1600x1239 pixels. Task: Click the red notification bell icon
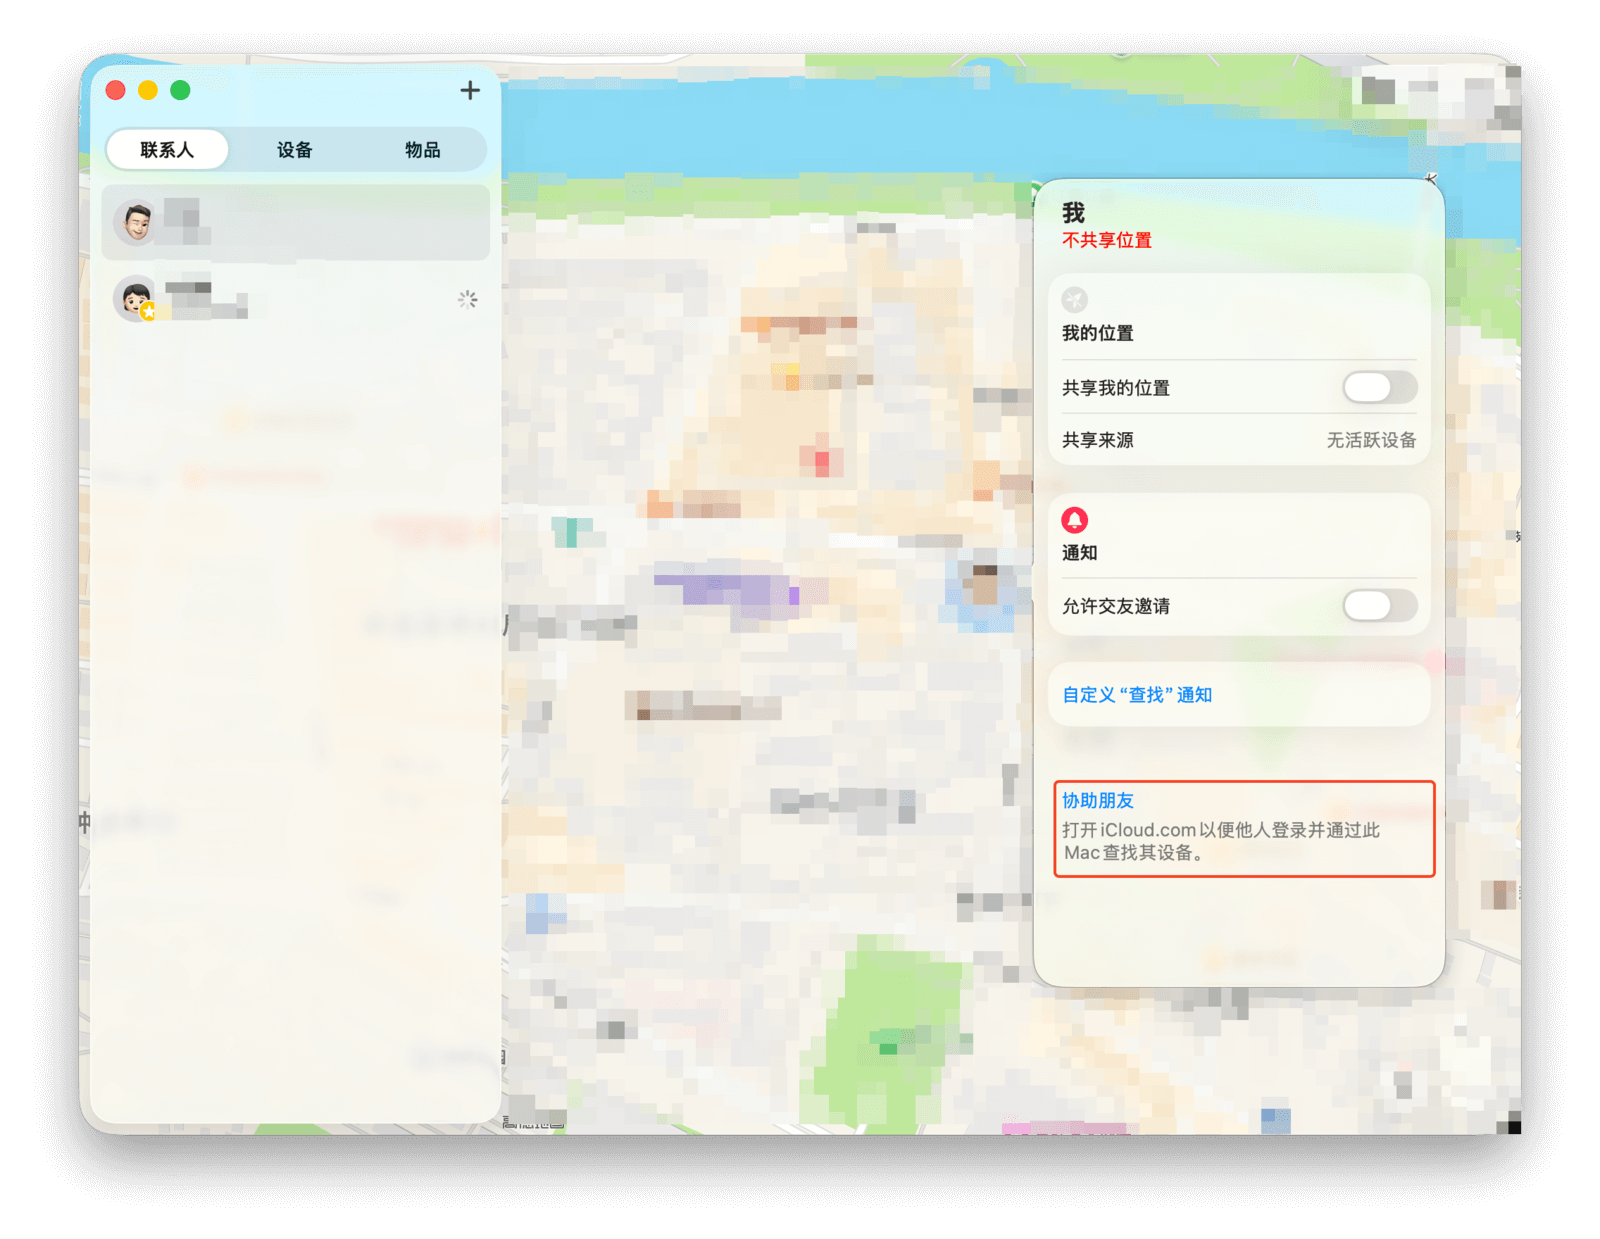(1075, 520)
